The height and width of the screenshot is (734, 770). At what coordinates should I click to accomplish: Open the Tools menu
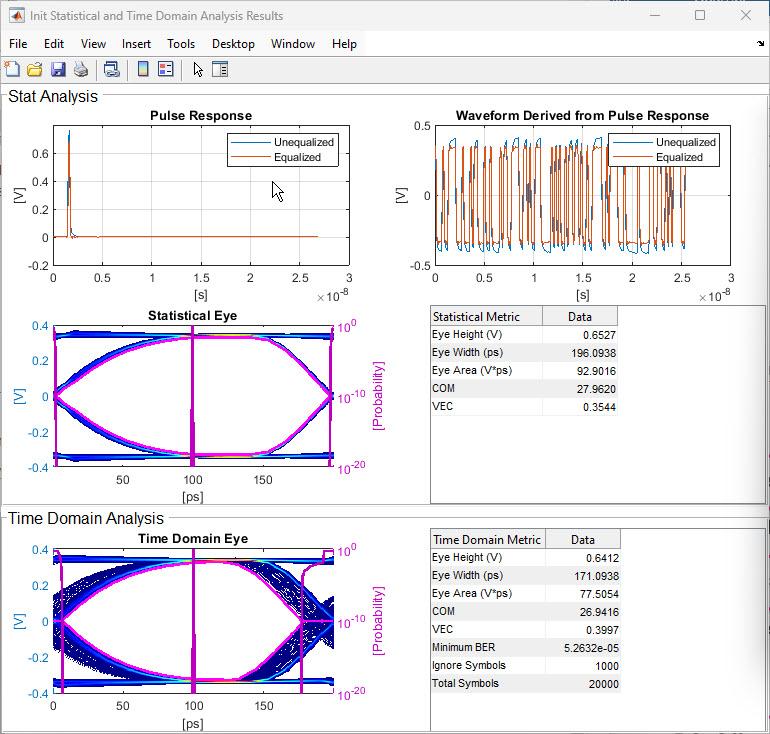(x=181, y=44)
